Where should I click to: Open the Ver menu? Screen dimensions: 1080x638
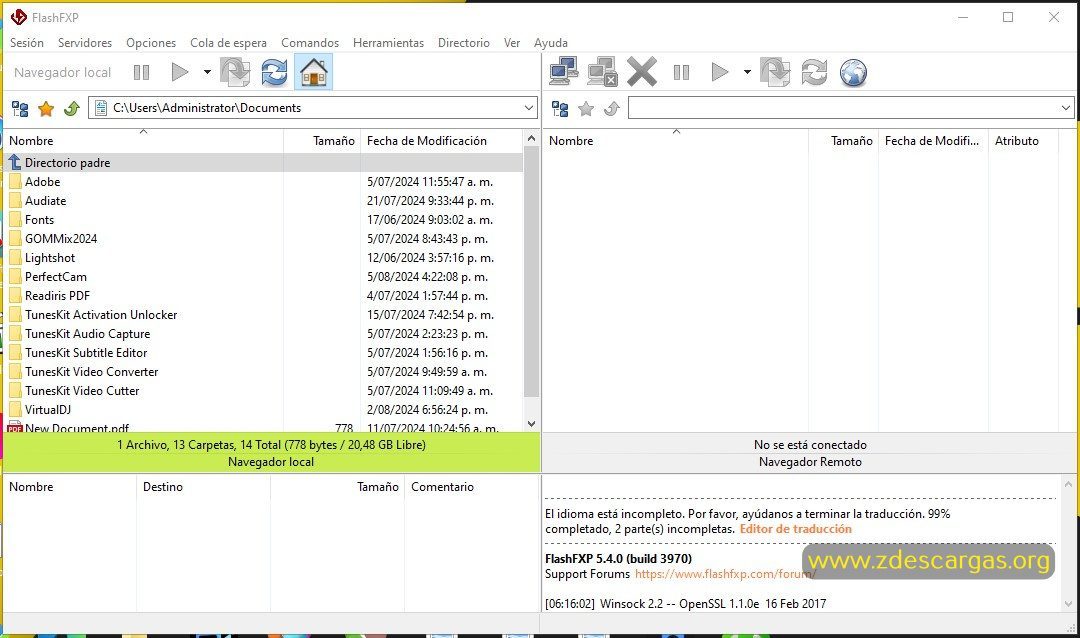512,43
